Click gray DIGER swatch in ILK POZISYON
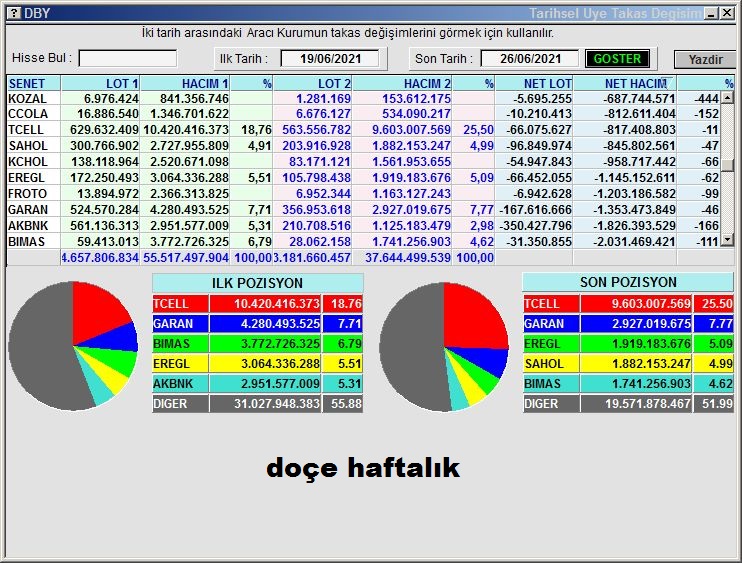This screenshot has height=563, width=742. point(180,404)
